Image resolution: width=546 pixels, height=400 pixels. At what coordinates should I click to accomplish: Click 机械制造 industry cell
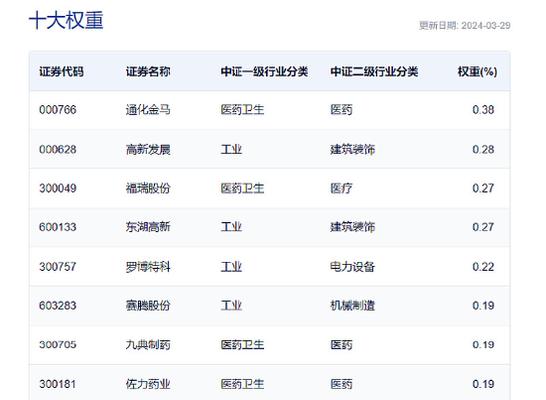tap(352, 305)
